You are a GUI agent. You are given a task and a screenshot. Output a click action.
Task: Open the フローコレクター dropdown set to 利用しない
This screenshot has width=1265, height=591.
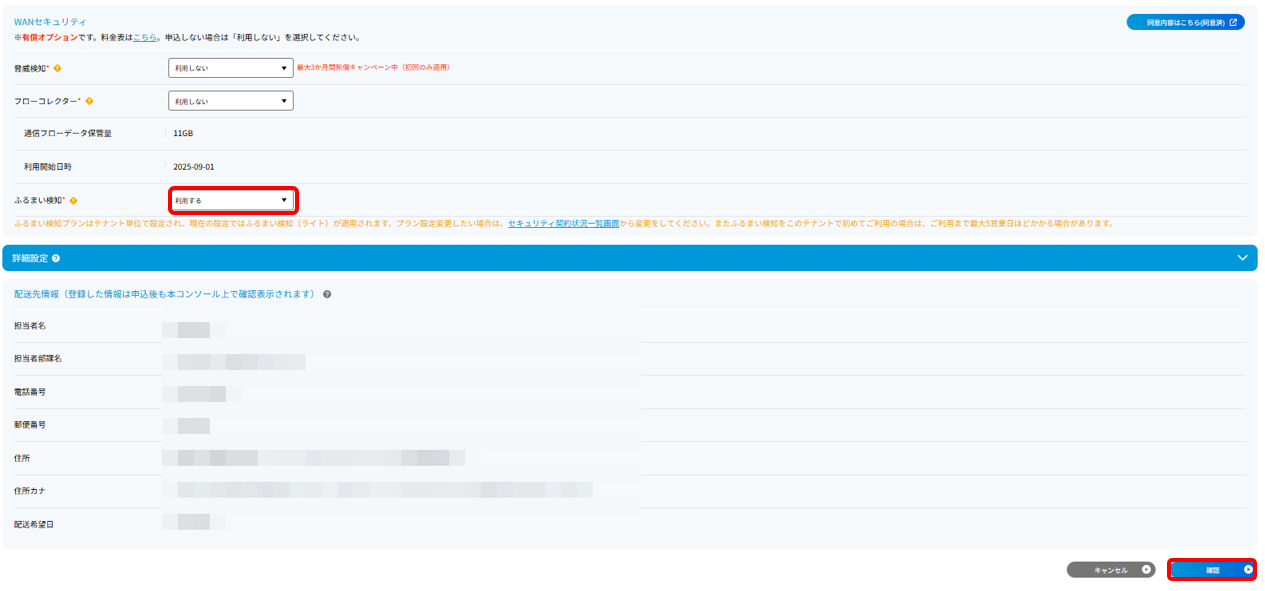point(230,100)
